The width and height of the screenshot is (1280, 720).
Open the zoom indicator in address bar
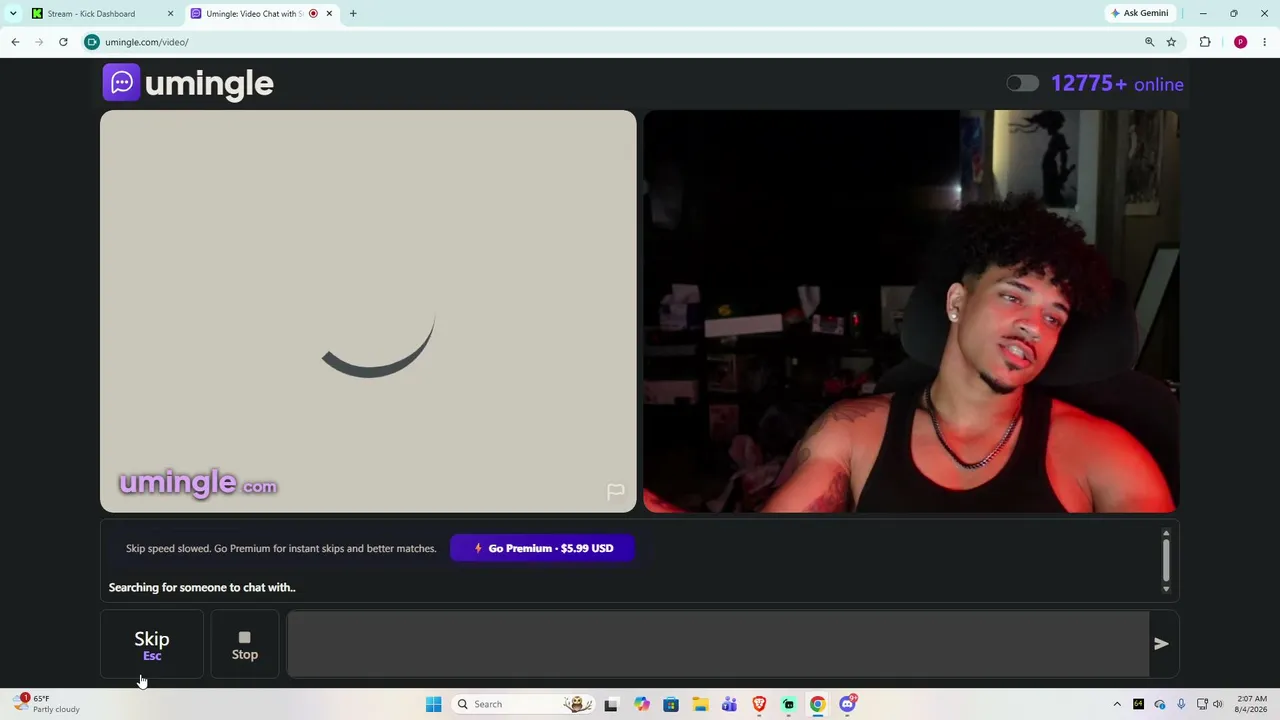click(x=1149, y=42)
